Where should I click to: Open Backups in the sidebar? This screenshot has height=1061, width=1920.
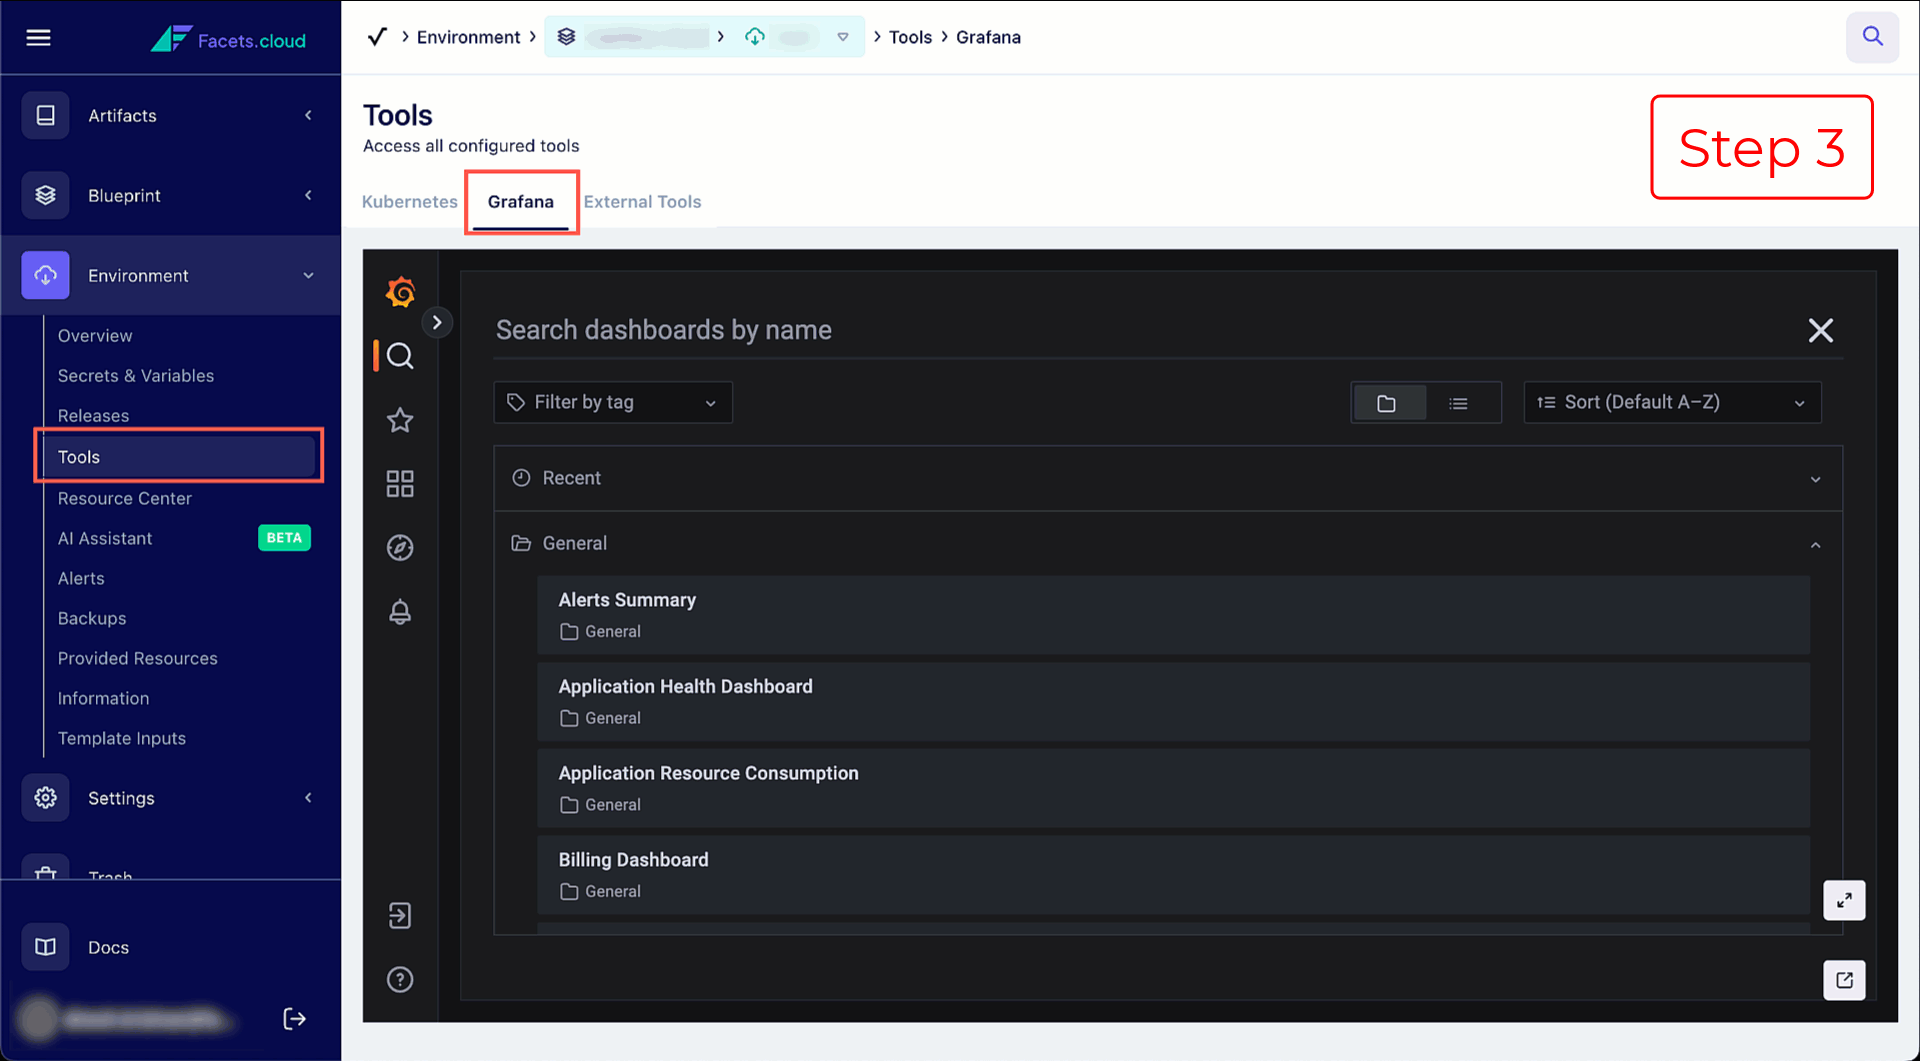coord(92,618)
